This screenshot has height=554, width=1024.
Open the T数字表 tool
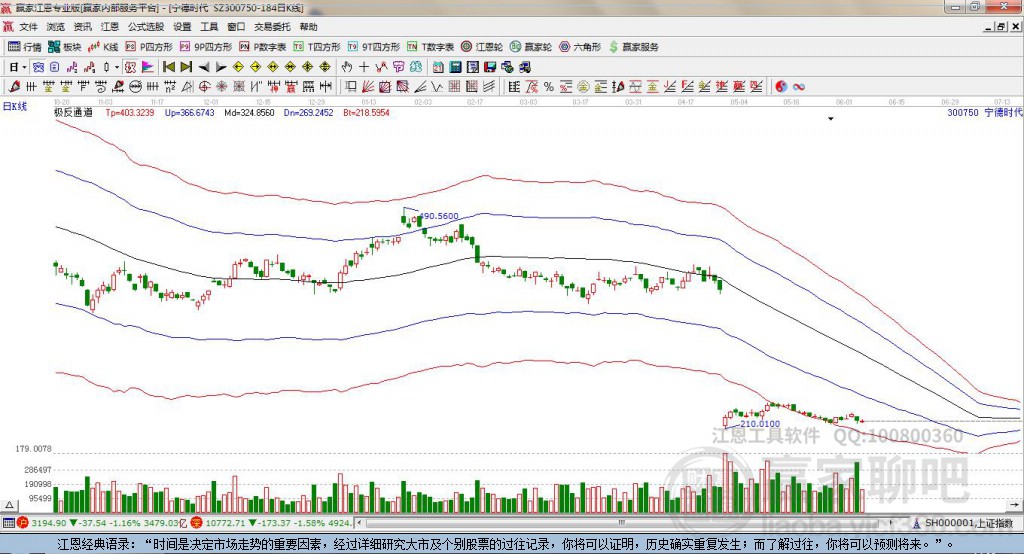tap(430, 47)
